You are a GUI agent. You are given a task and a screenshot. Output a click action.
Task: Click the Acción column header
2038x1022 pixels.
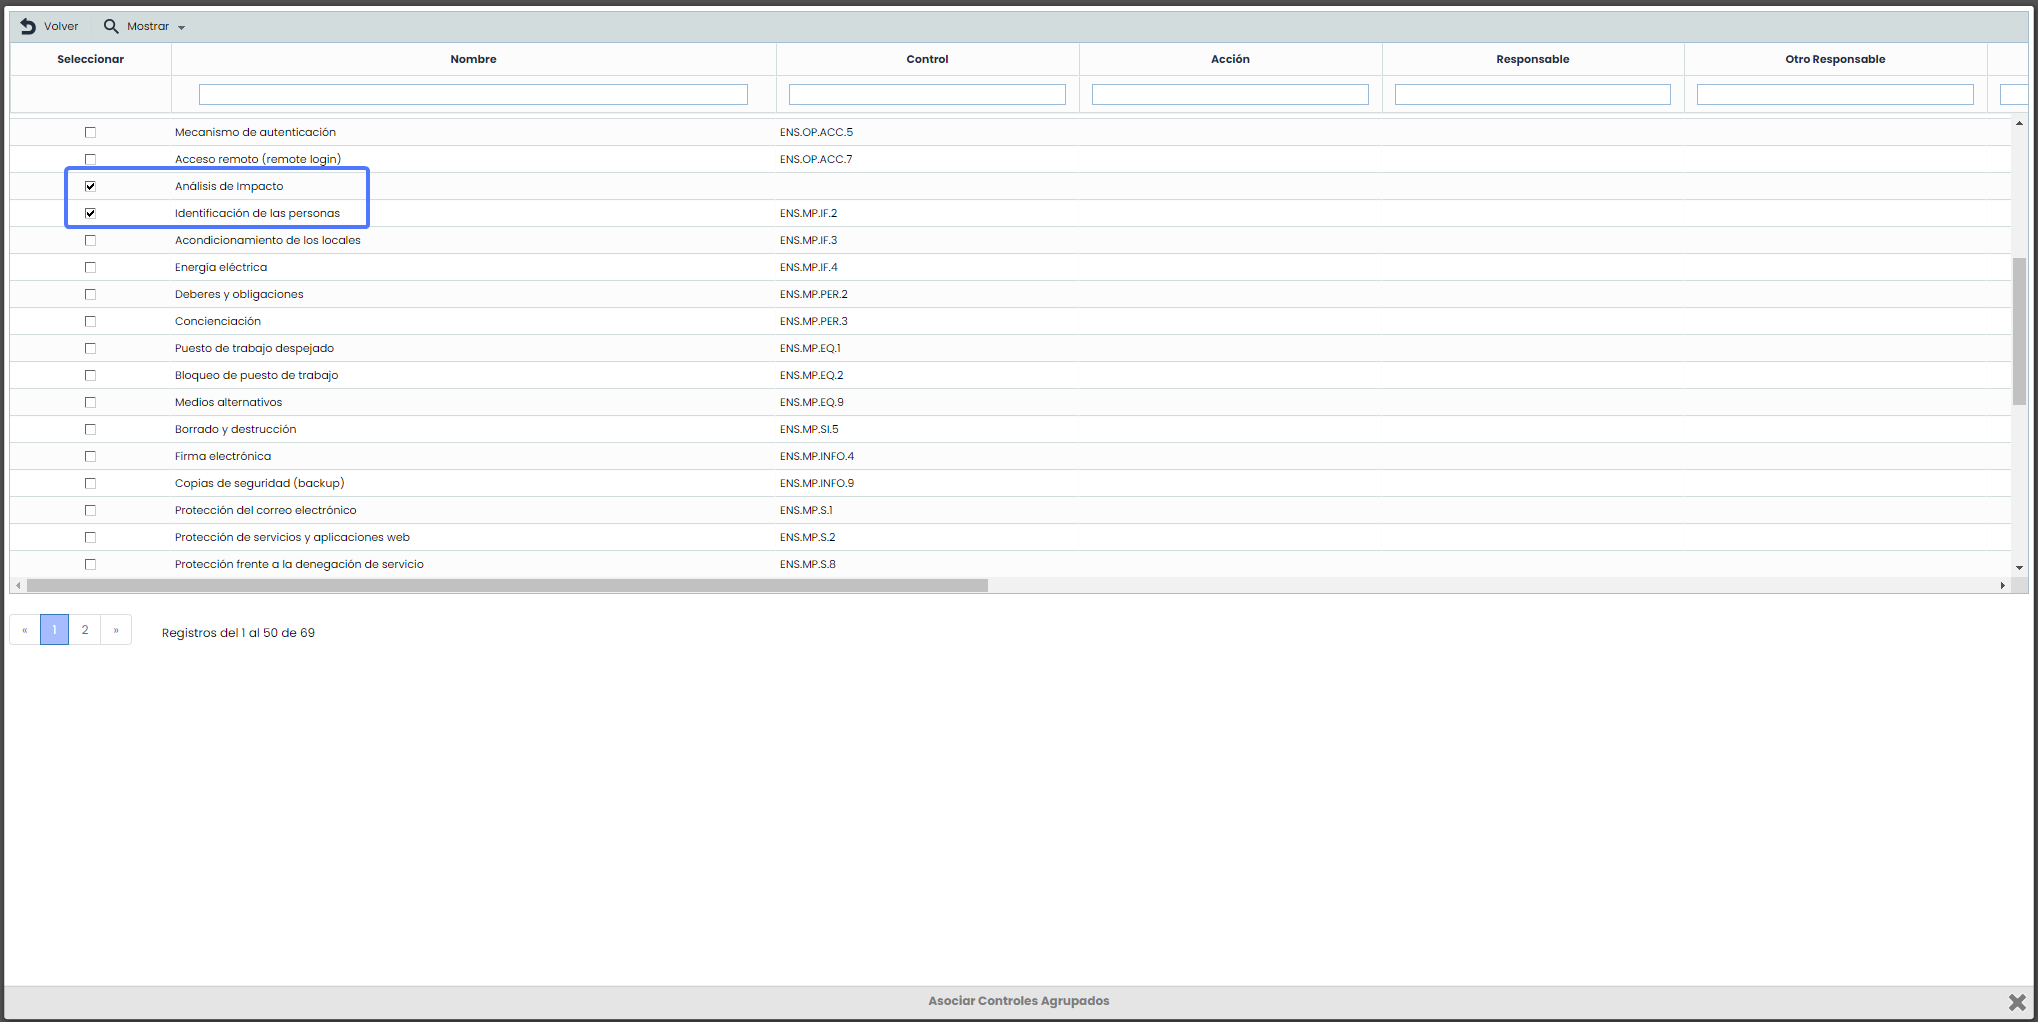tap(1230, 59)
